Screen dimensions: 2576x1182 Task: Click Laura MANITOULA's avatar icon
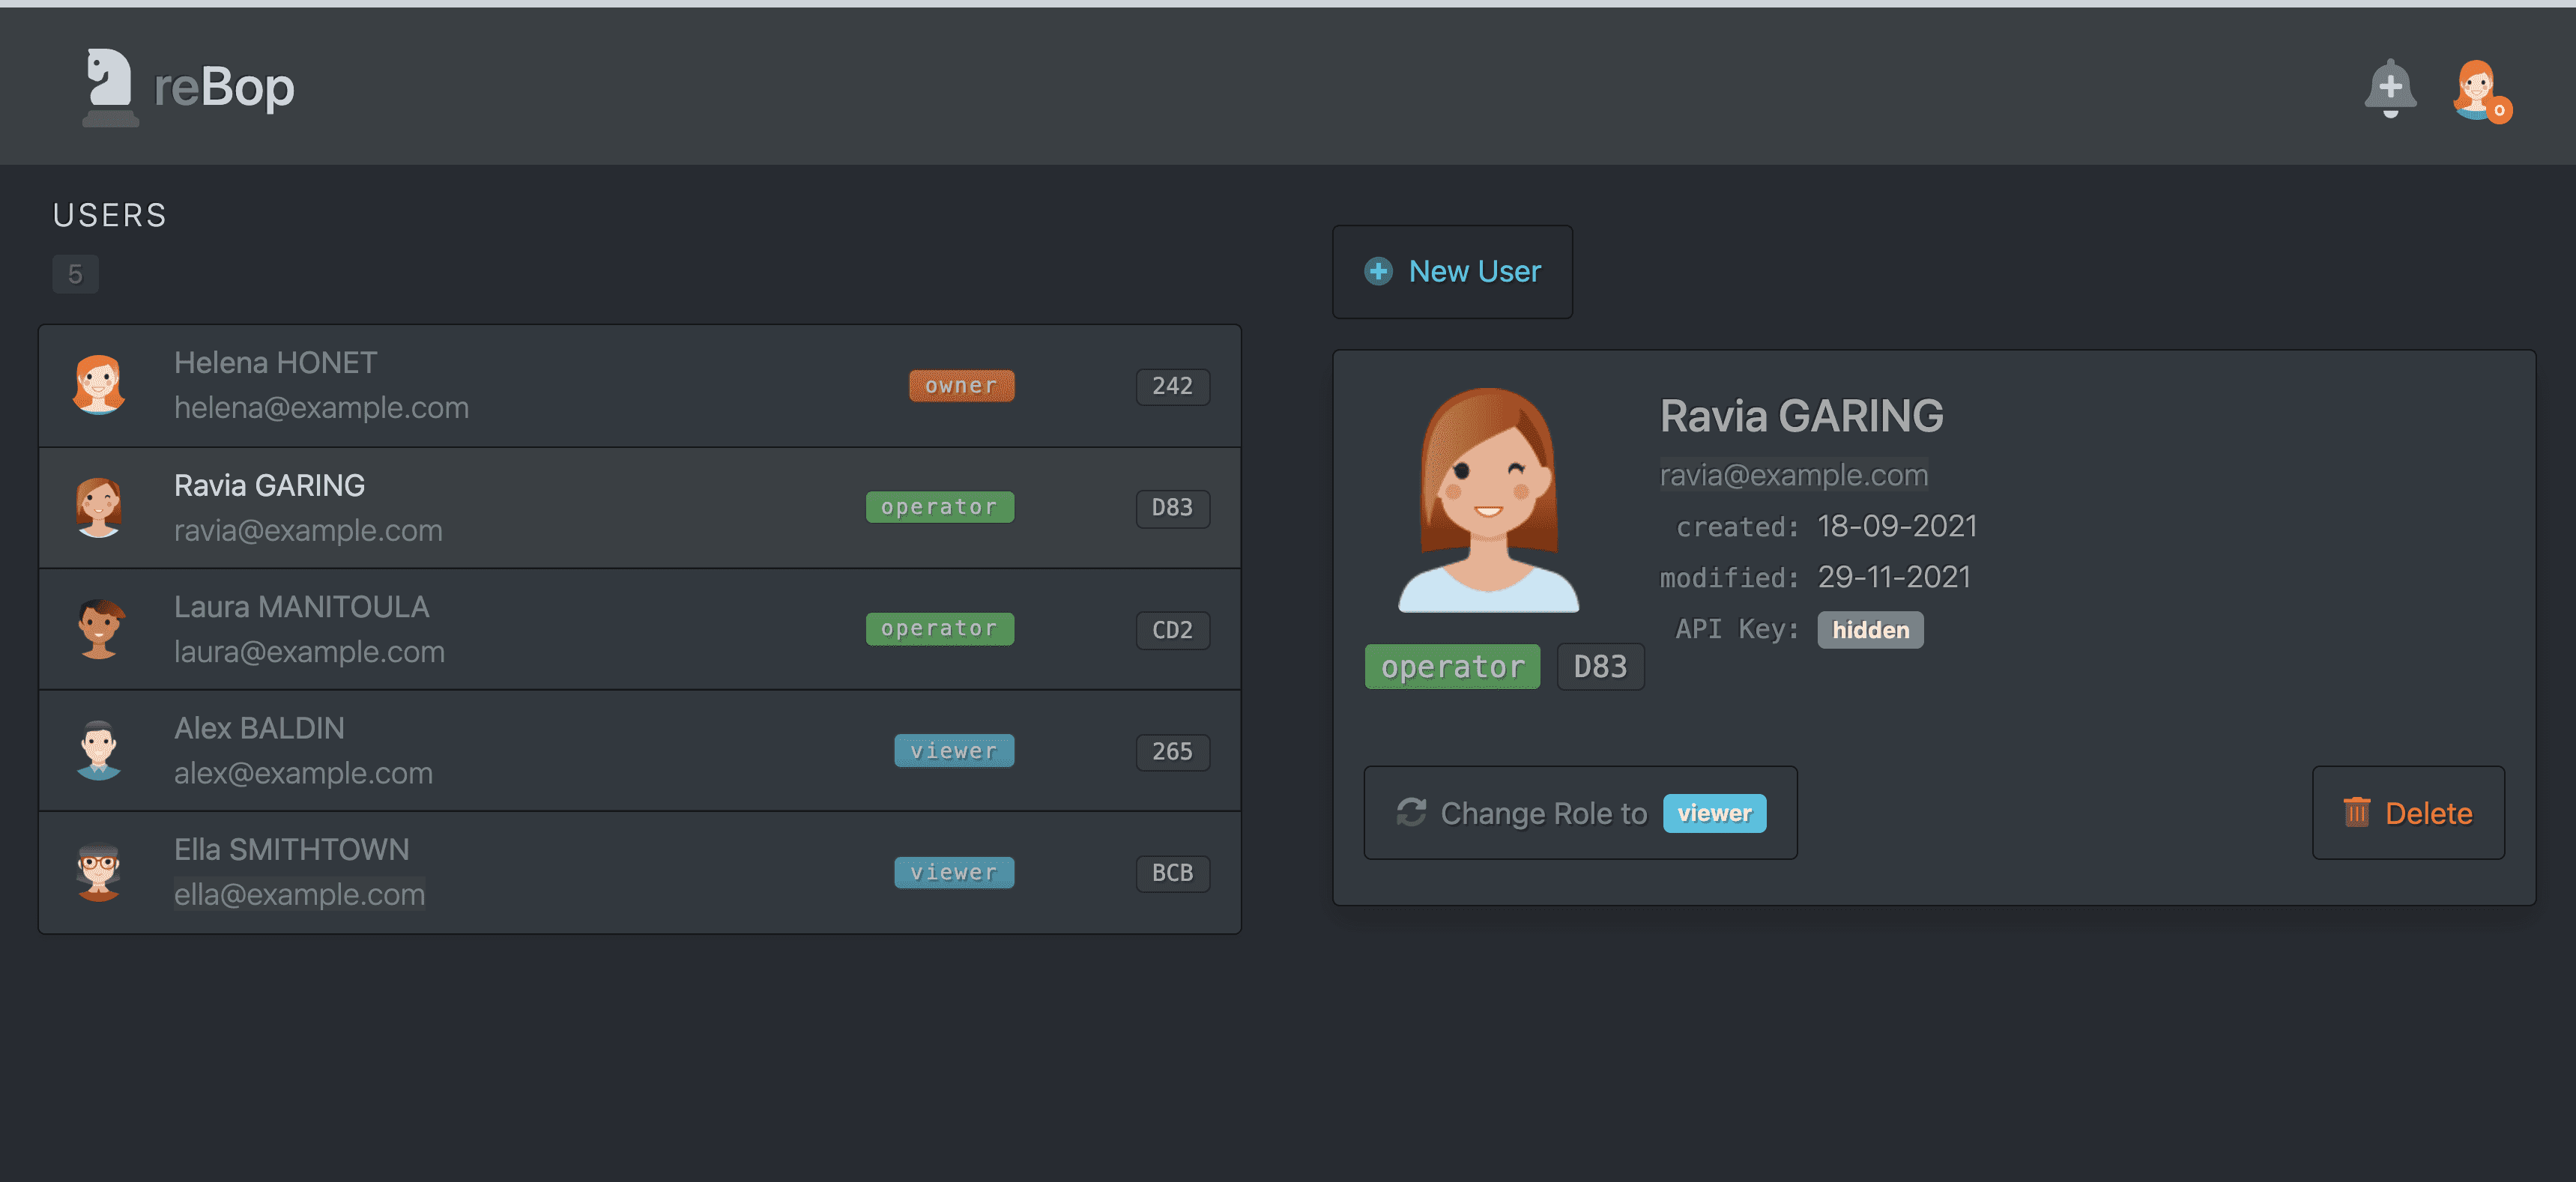click(x=99, y=629)
